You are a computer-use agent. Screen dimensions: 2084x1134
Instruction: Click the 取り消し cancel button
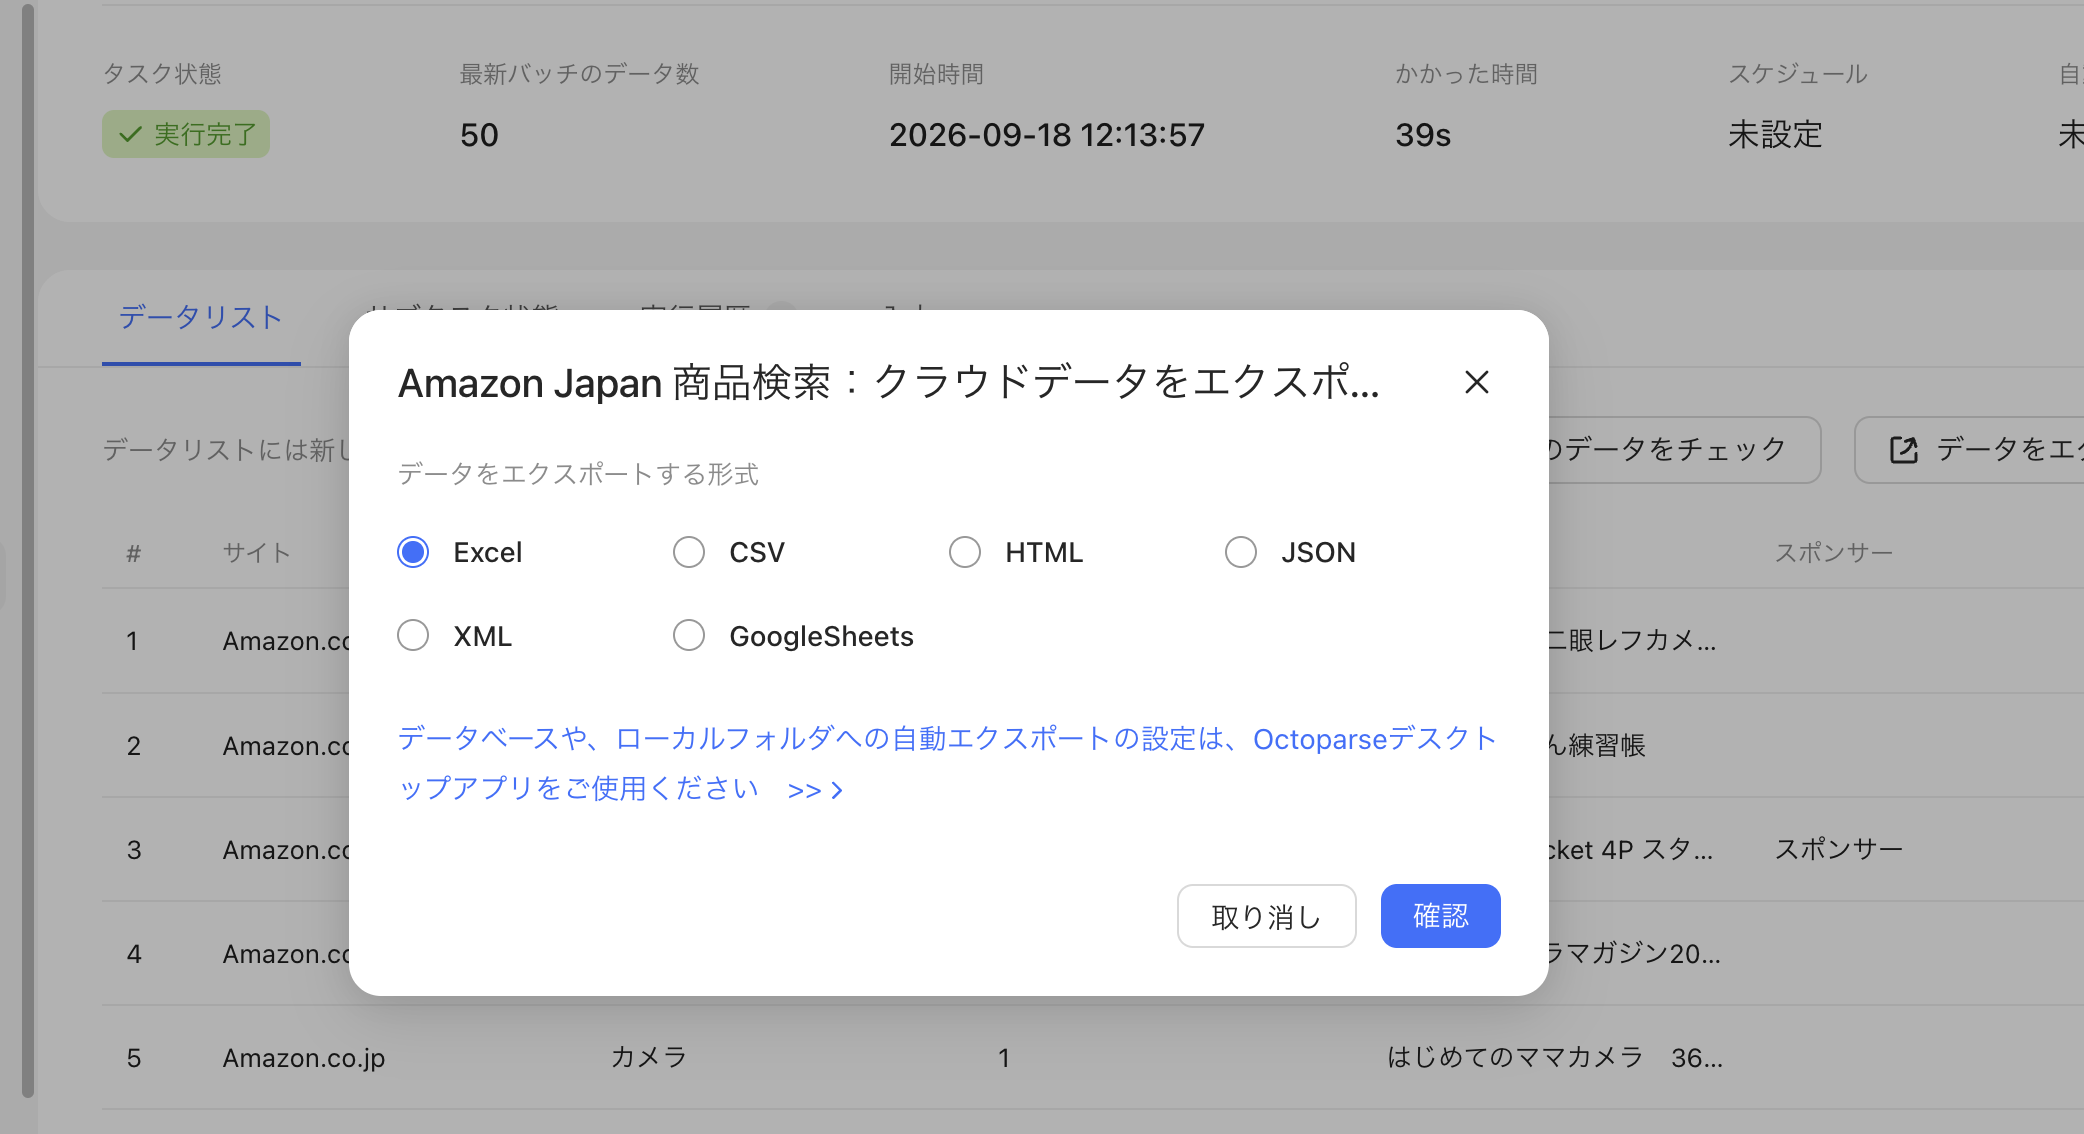pos(1266,916)
